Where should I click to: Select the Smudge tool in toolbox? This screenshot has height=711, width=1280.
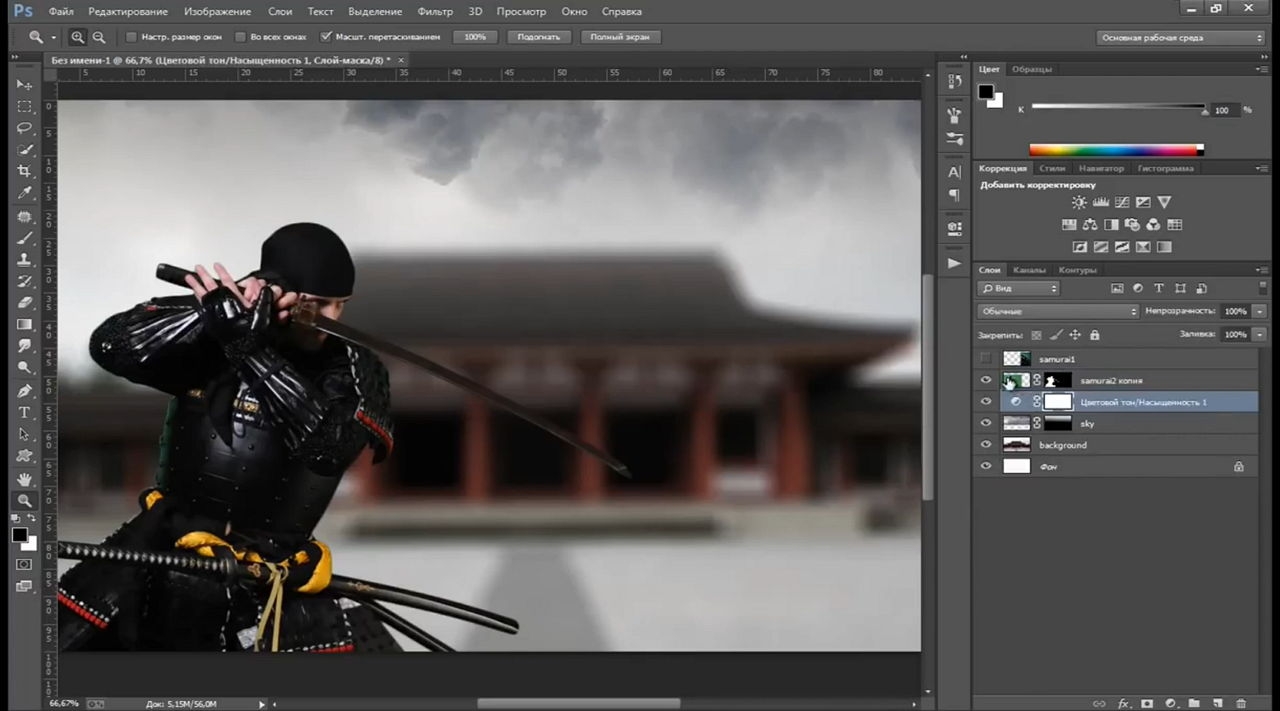point(24,346)
